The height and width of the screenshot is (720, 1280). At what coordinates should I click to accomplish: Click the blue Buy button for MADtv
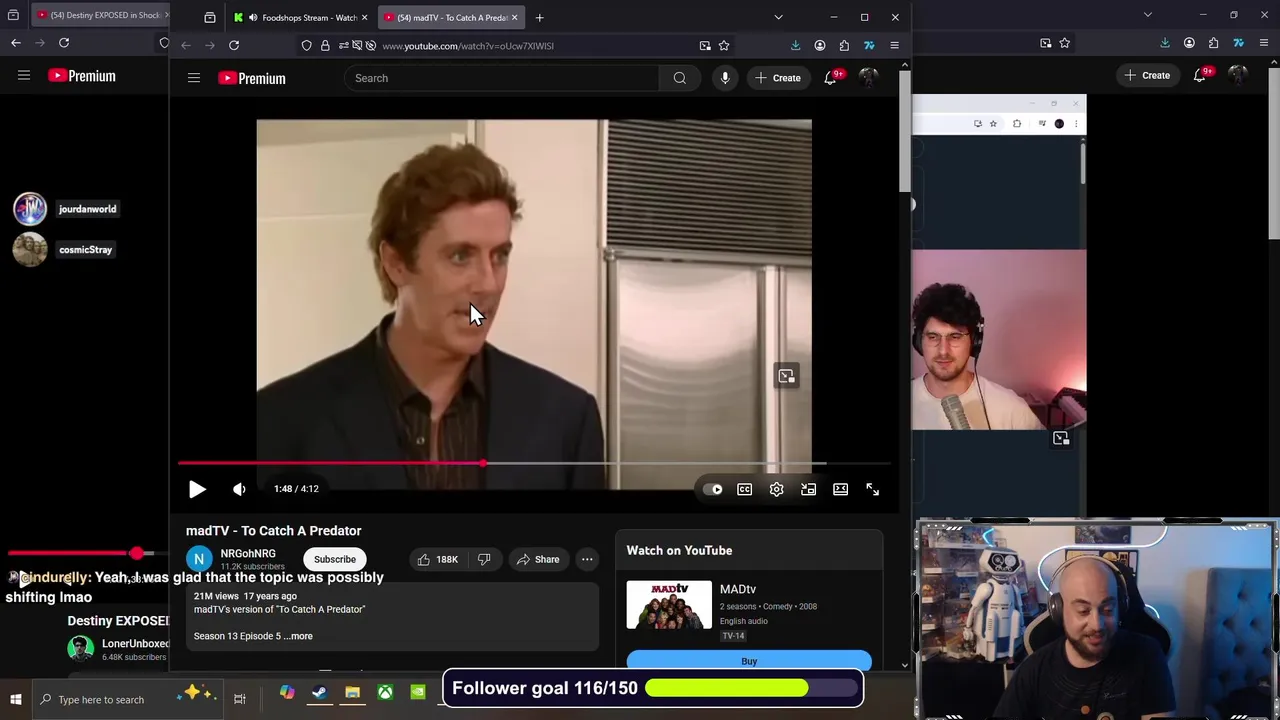749,661
